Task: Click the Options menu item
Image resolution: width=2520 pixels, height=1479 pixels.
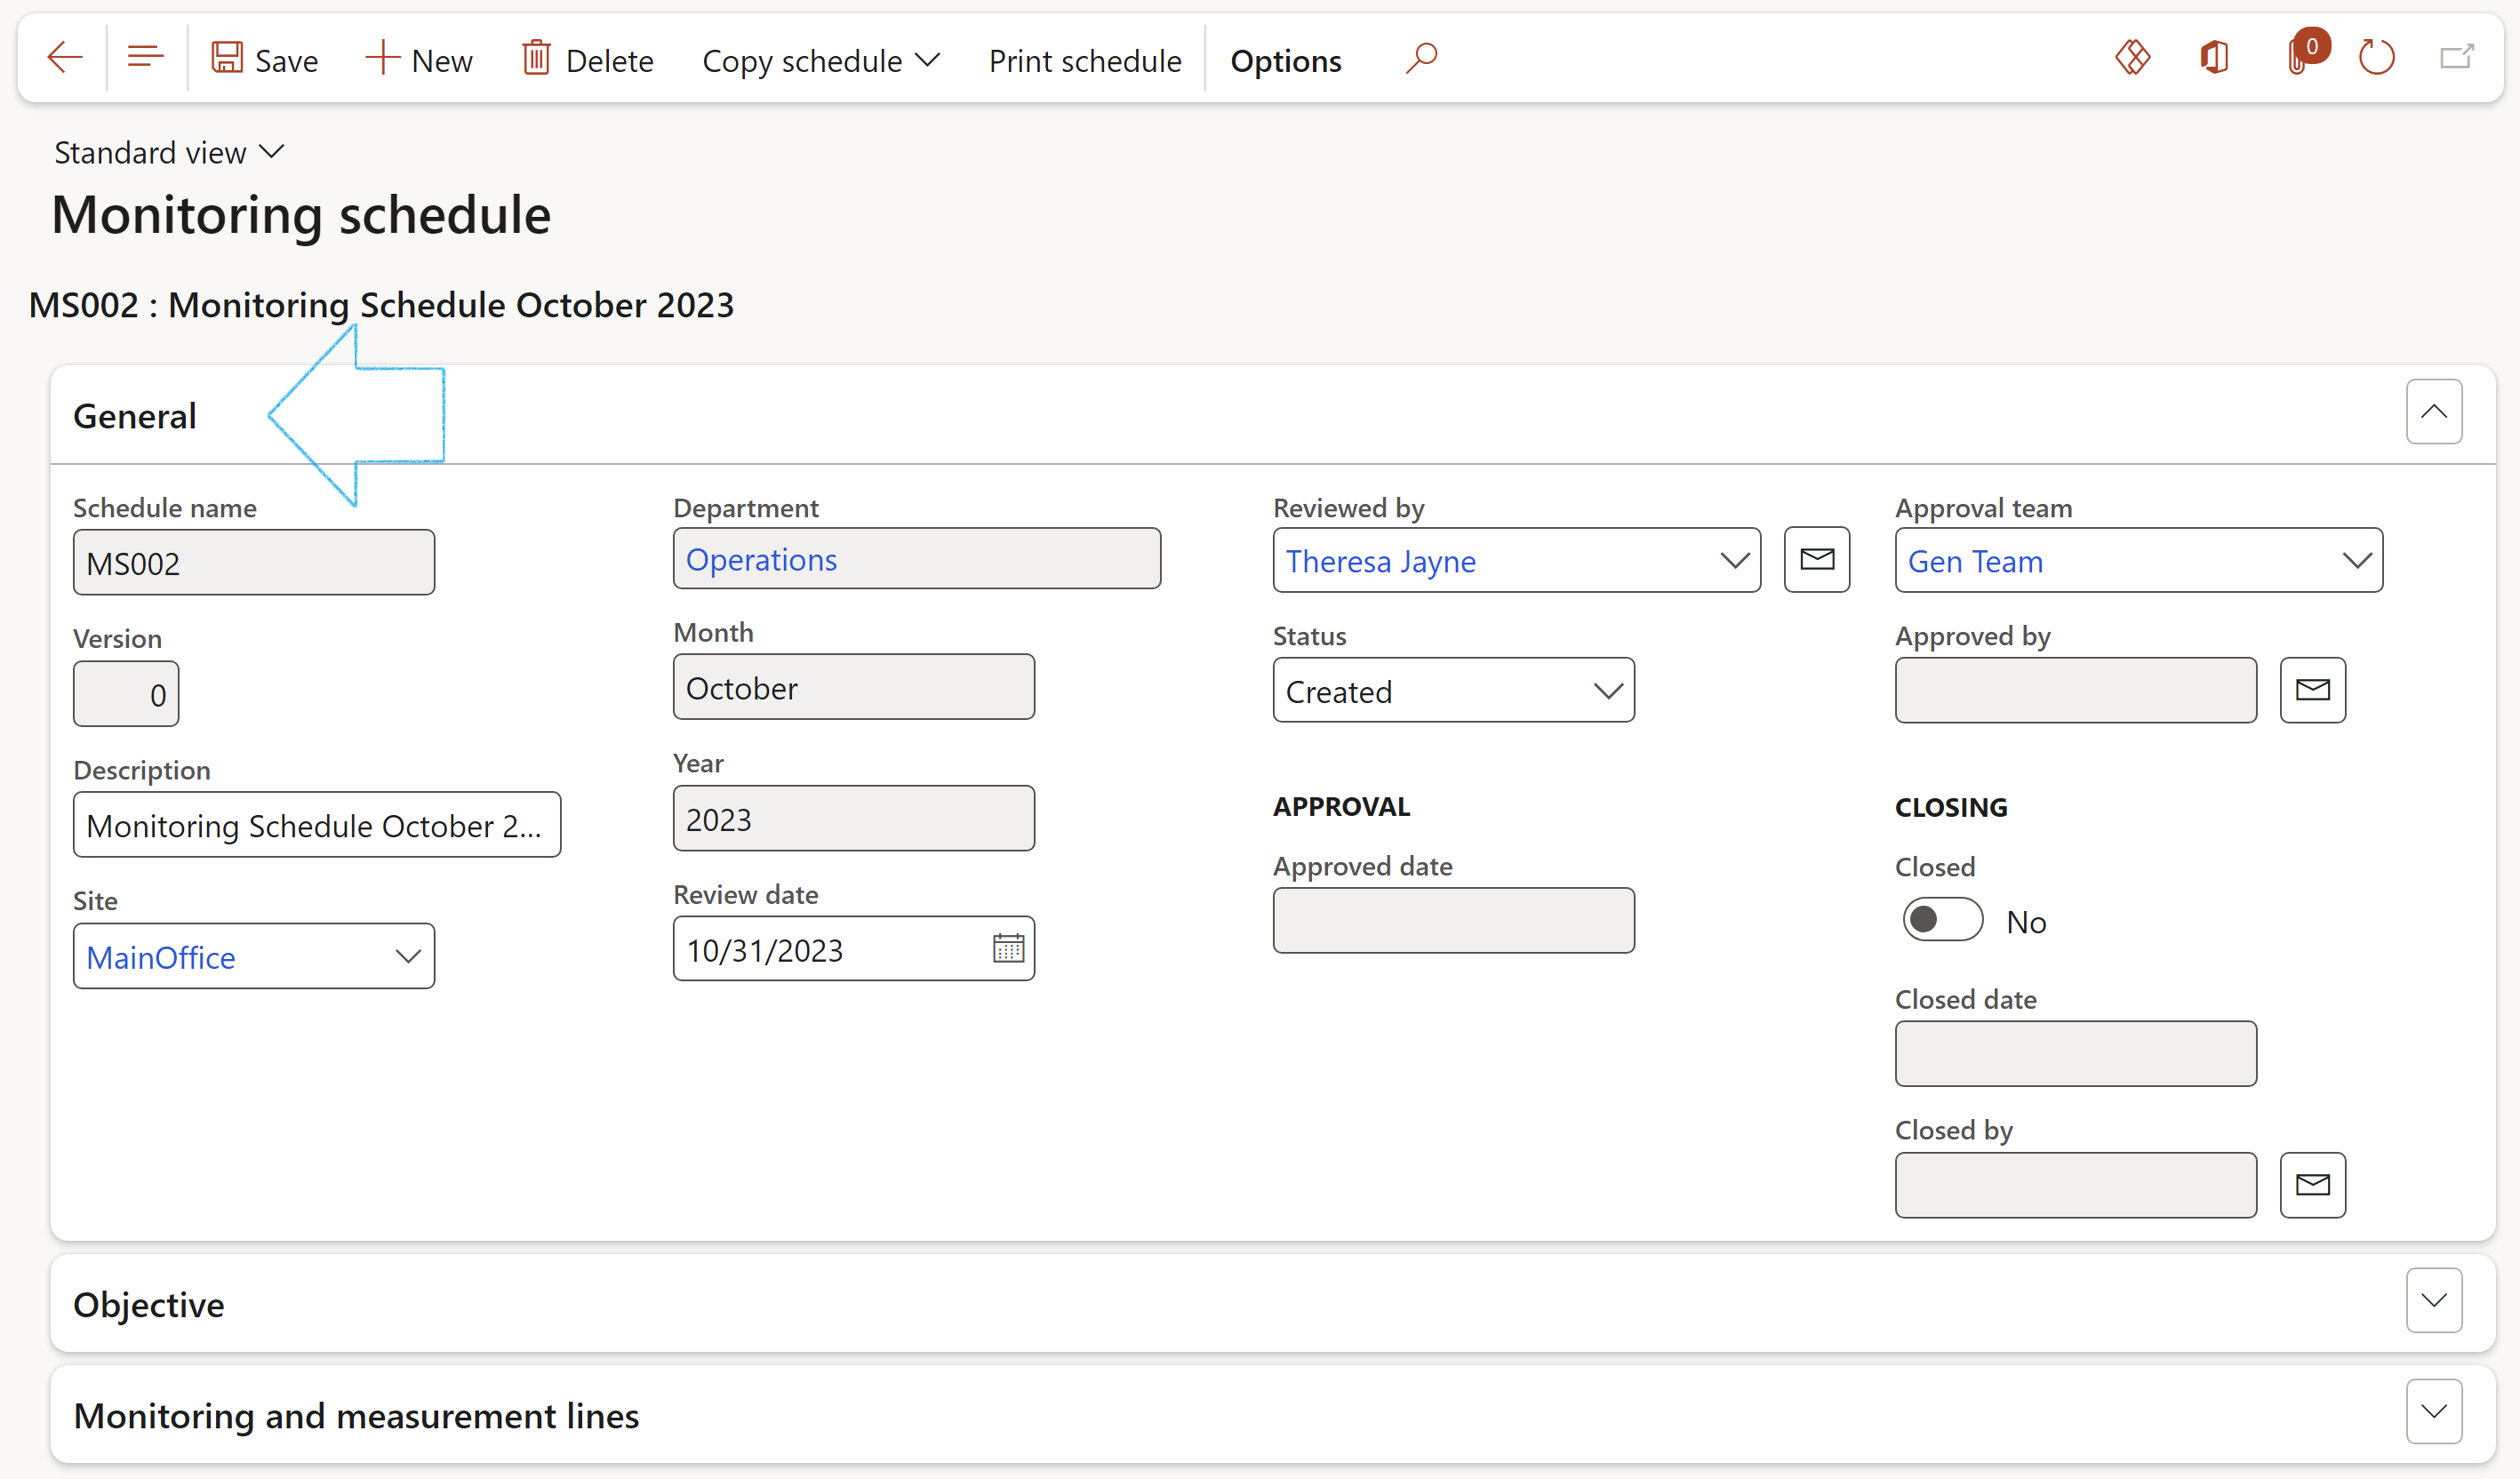Action: (x=1285, y=58)
